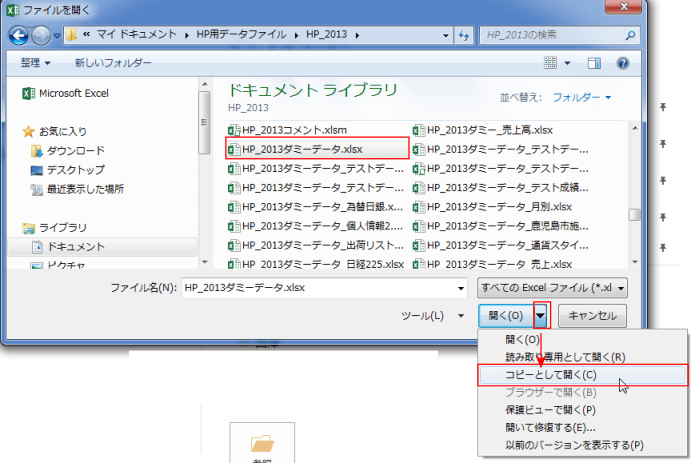Screen dimensions: 691x463
Task: Click the navigation pane scrollbar thumb
Action: [x=204, y=122]
